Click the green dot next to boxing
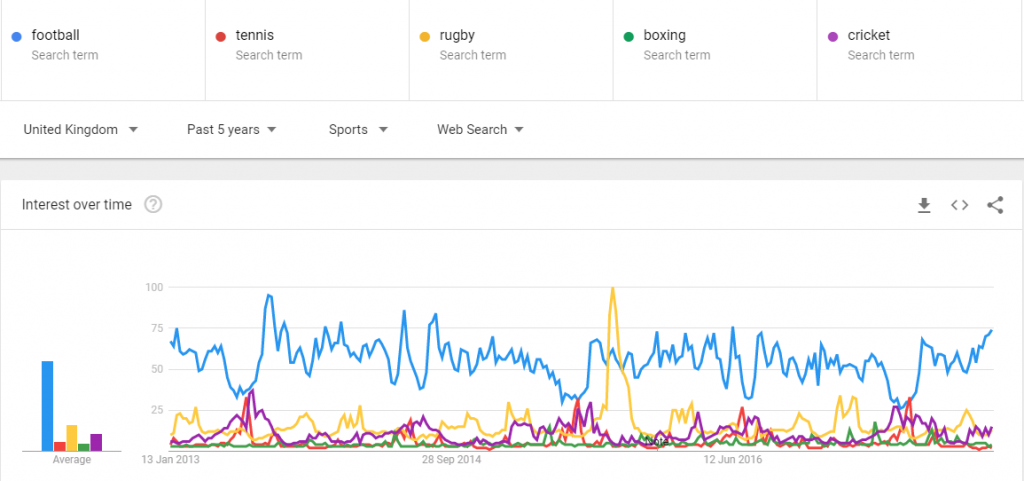Viewport: 1024px width, 481px height. [628, 36]
